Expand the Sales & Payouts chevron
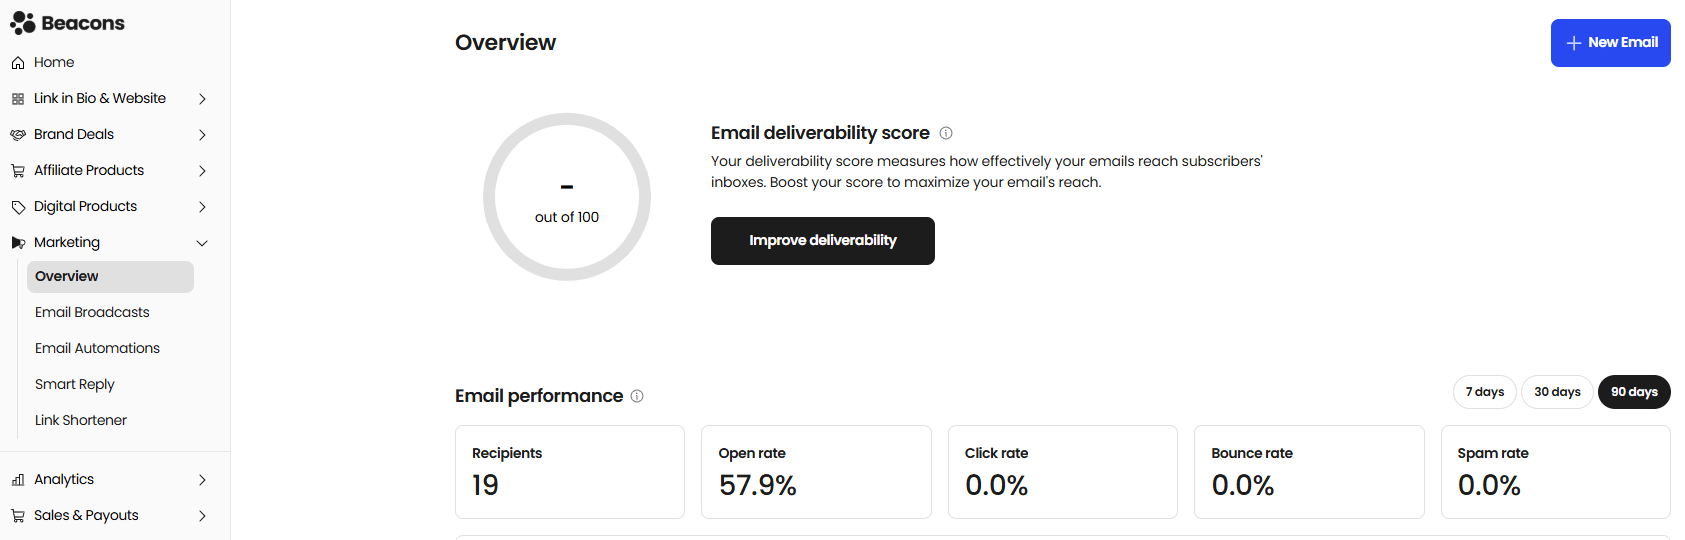This screenshot has height=540, width=1685. 202,516
